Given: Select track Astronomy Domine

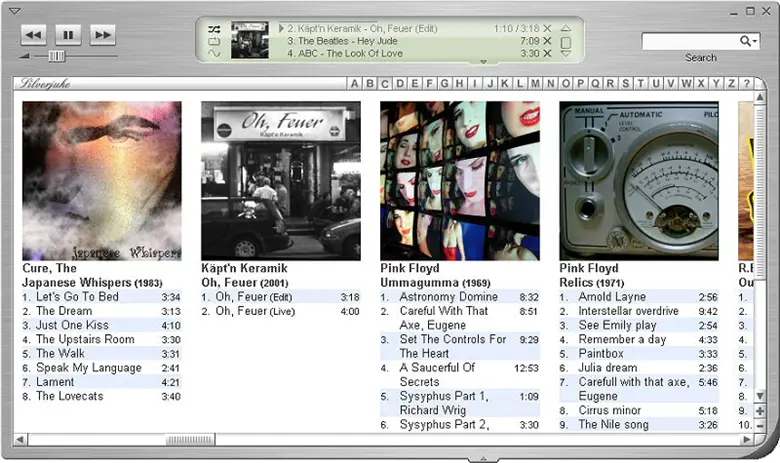Looking at the screenshot, I should pyautogui.click(x=460, y=297).
